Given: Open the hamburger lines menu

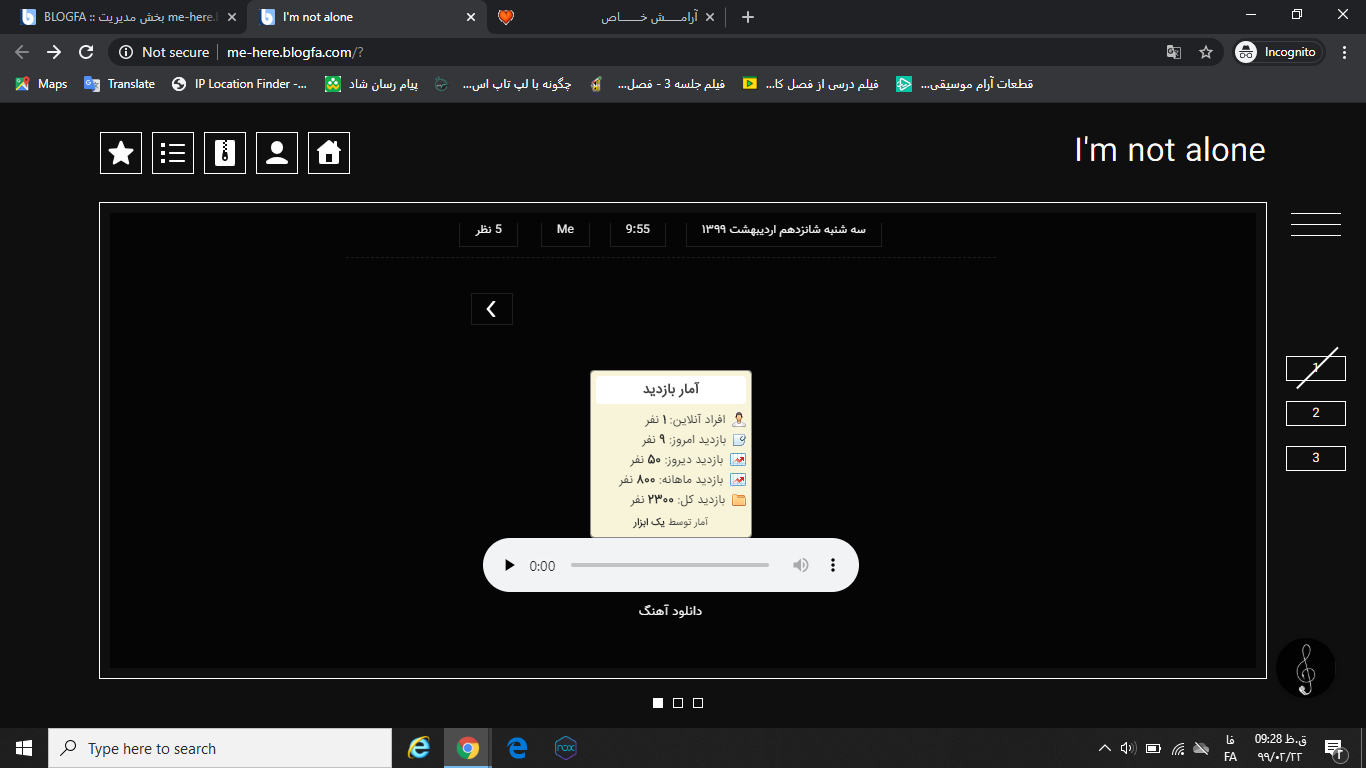Looking at the screenshot, I should [1315, 225].
